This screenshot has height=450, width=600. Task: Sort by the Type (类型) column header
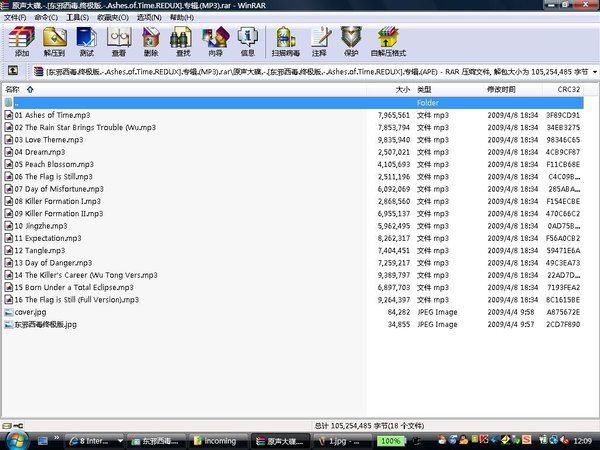click(448, 90)
